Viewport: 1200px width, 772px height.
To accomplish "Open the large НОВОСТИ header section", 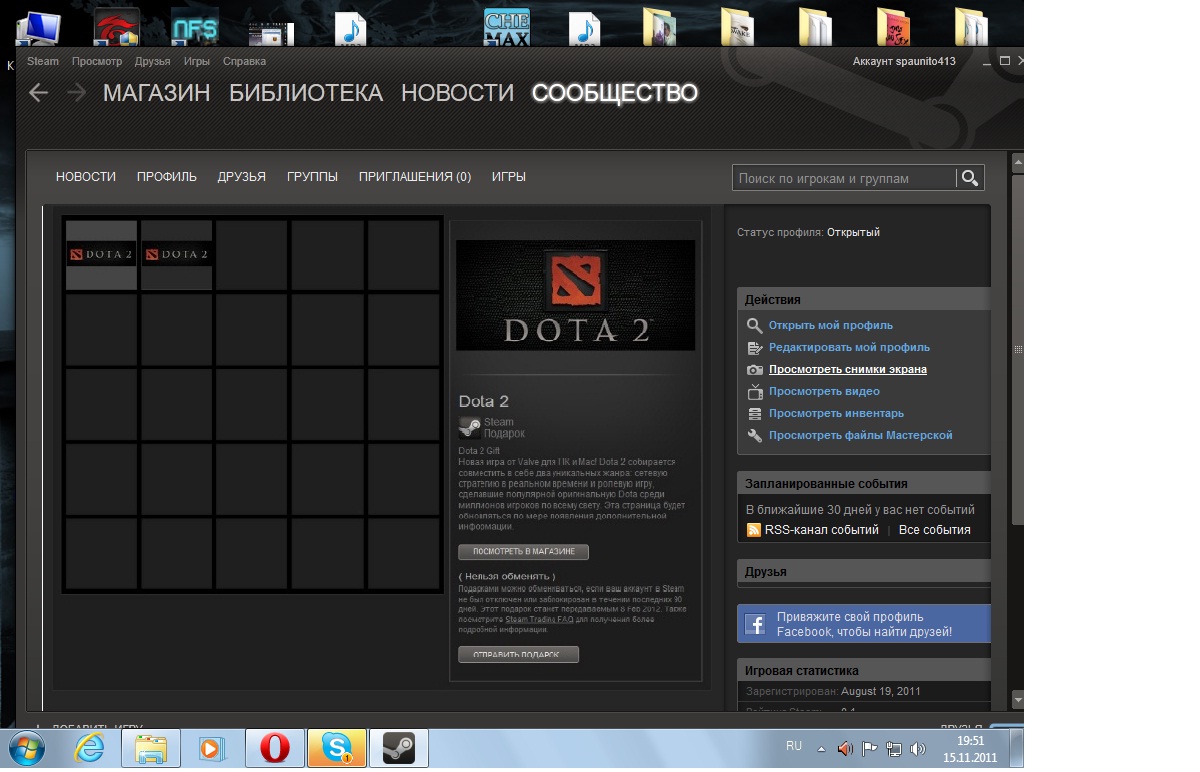I will pyautogui.click(x=458, y=93).
